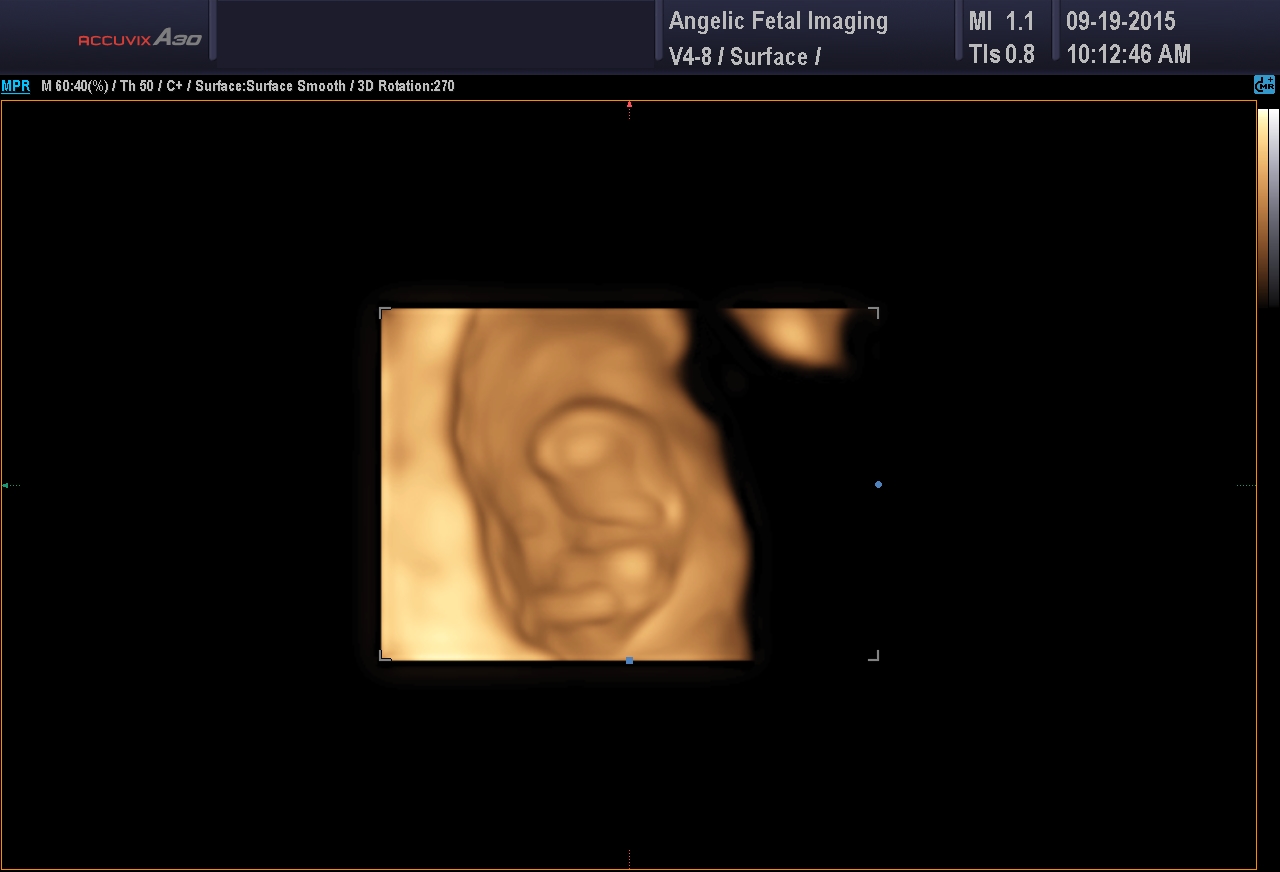Click the bottom-left ROI corner bracket
This screenshot has height=872, width=1280.
[x=385, y=655]
